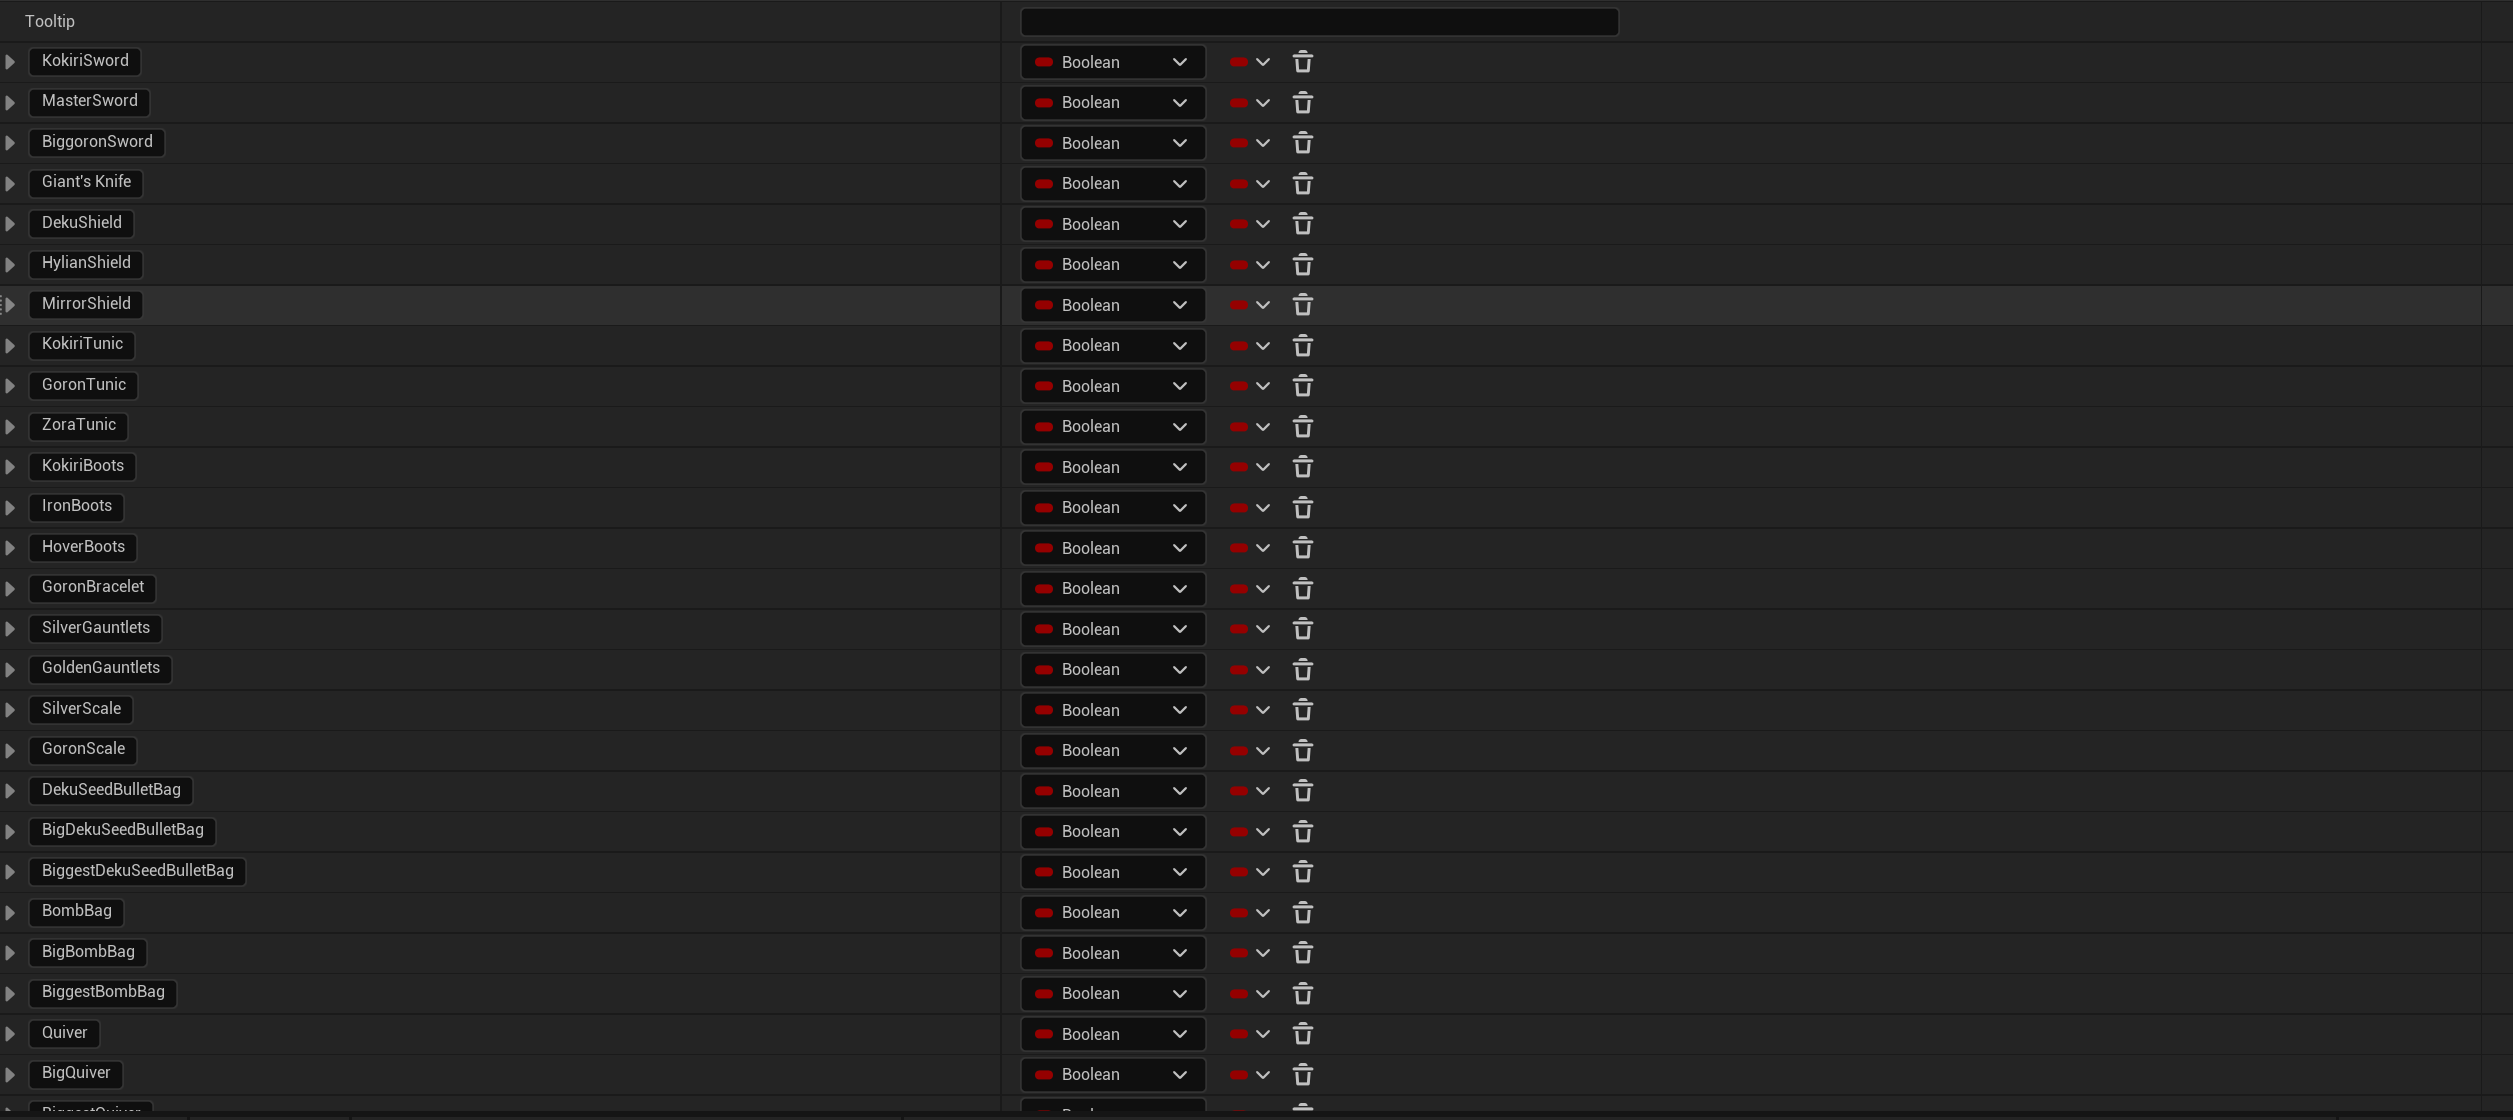Delete the ZoraTunic entry
2513x1120 pixels.
tap(1302, 427)
